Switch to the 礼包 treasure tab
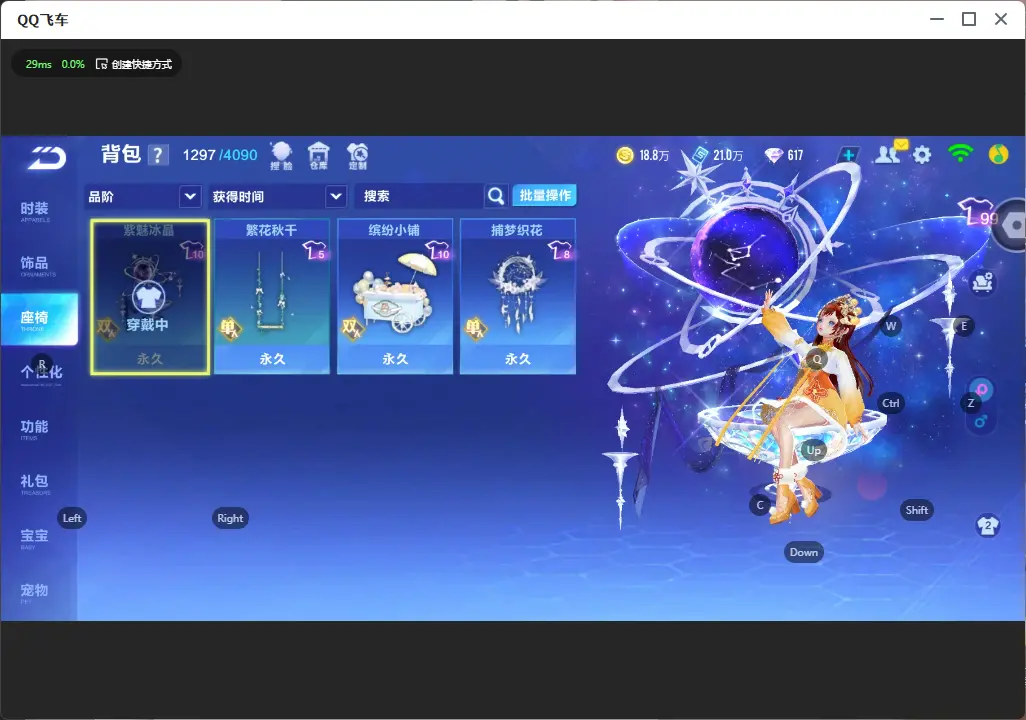This screenshot has width=1026, height=720. (35, 483)
